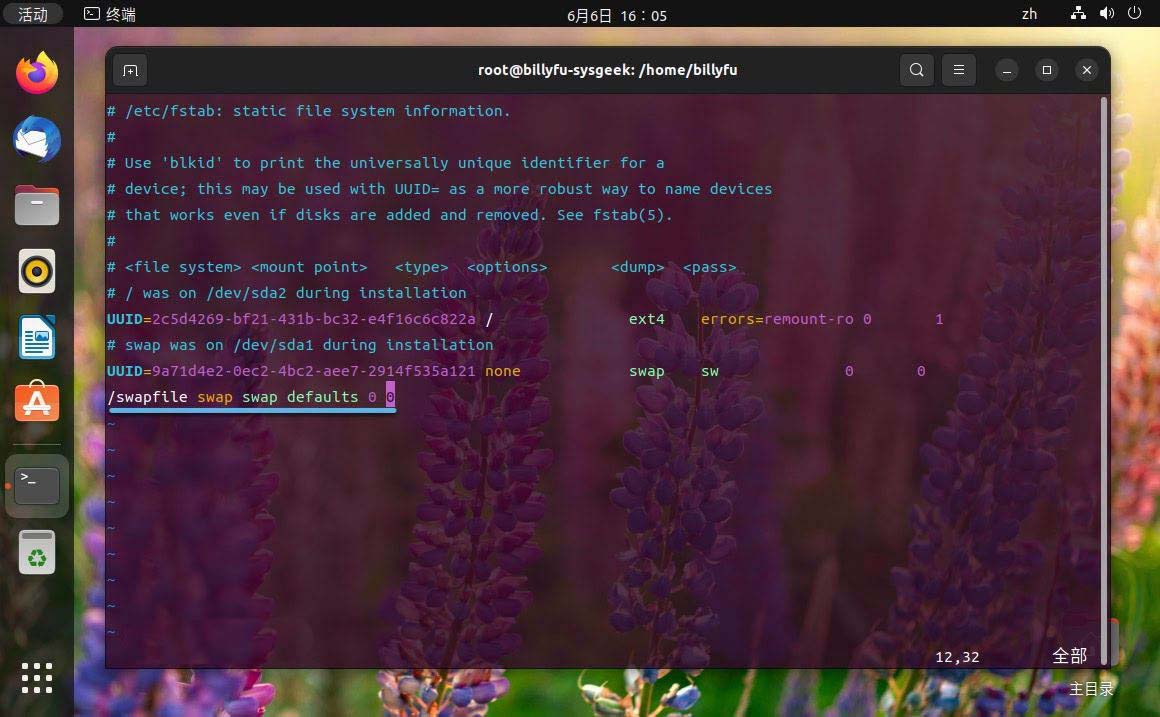The width and height of the screenshot is (1160, 717).
Task: Launch Ubuntu Software center
Action: (36, 405)
